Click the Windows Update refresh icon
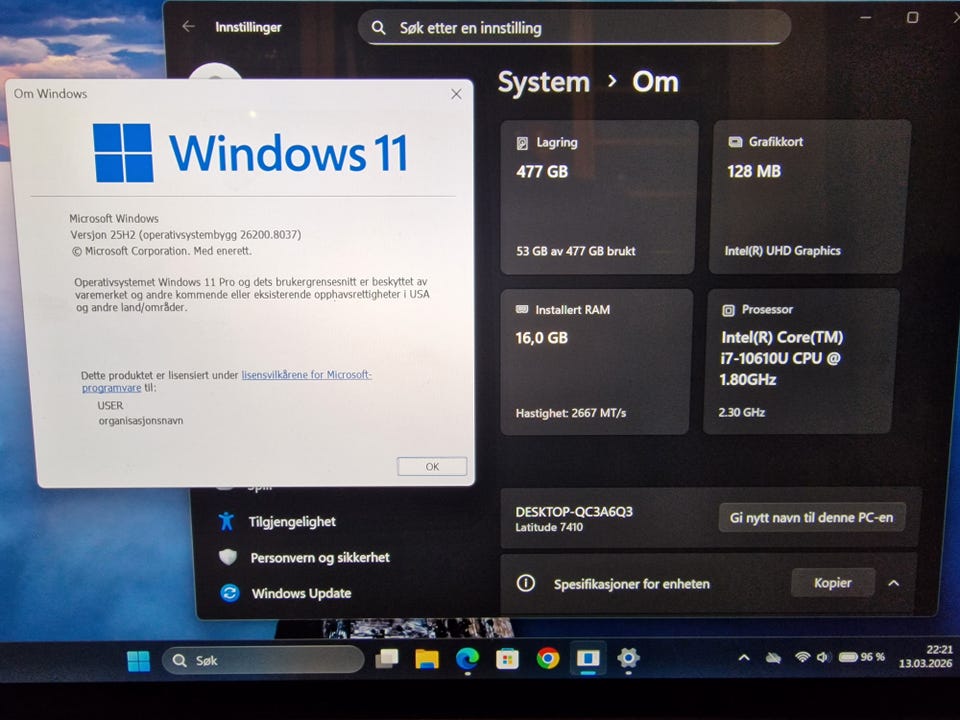 point(230,593)
